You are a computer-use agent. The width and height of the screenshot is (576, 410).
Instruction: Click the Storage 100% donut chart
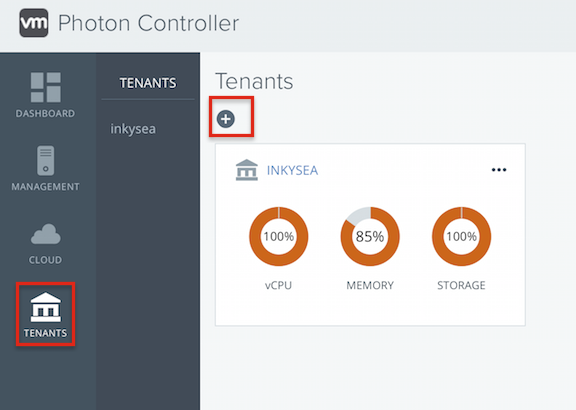[x=461, y=236]
